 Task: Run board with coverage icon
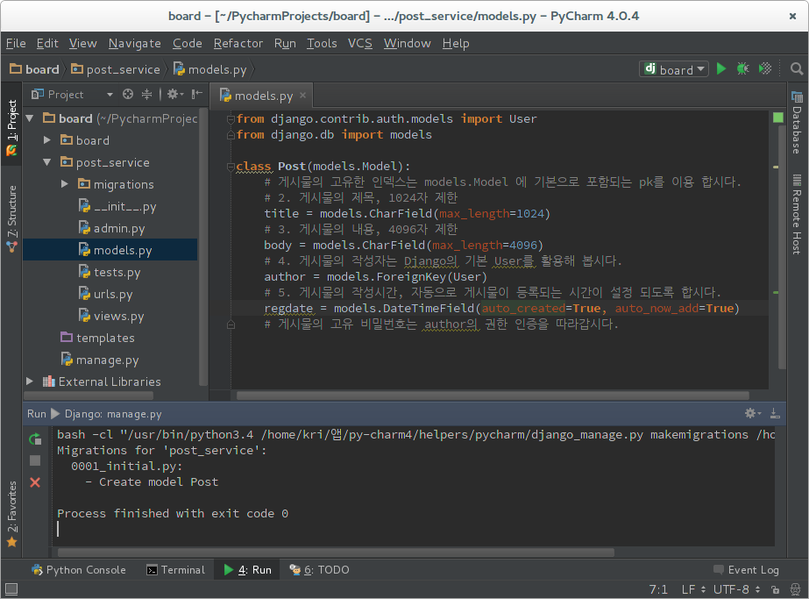[765, 69]
